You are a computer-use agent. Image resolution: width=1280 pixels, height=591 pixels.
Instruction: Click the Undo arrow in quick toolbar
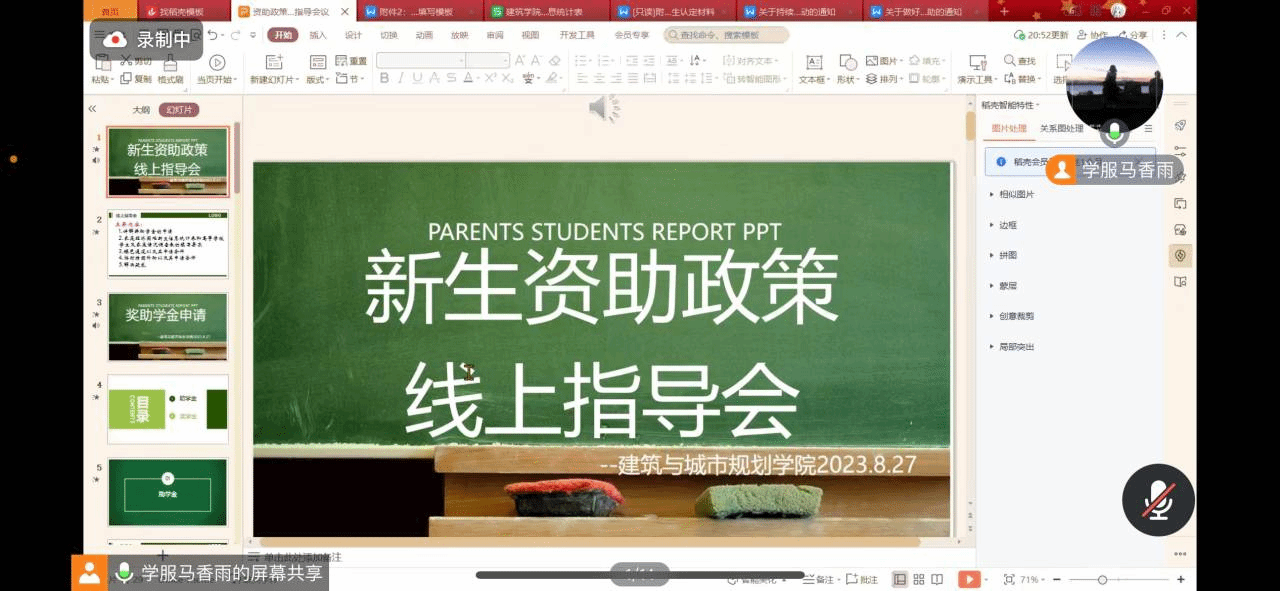pyautogui.click(x=212, y=35)
